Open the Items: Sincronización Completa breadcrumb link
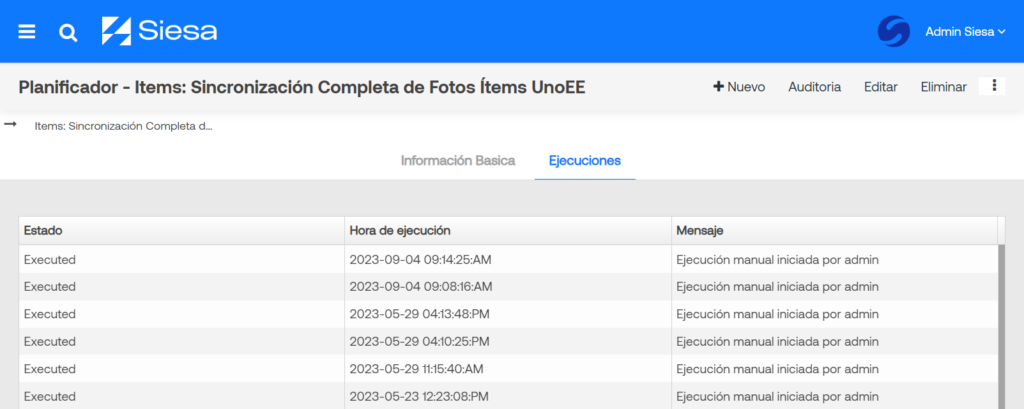The width and height of the screenshot is (1024, 409). 123,126
